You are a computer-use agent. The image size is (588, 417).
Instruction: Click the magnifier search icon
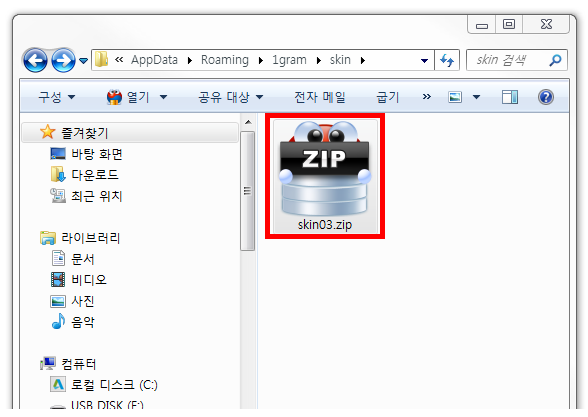(x=555, y=60)
